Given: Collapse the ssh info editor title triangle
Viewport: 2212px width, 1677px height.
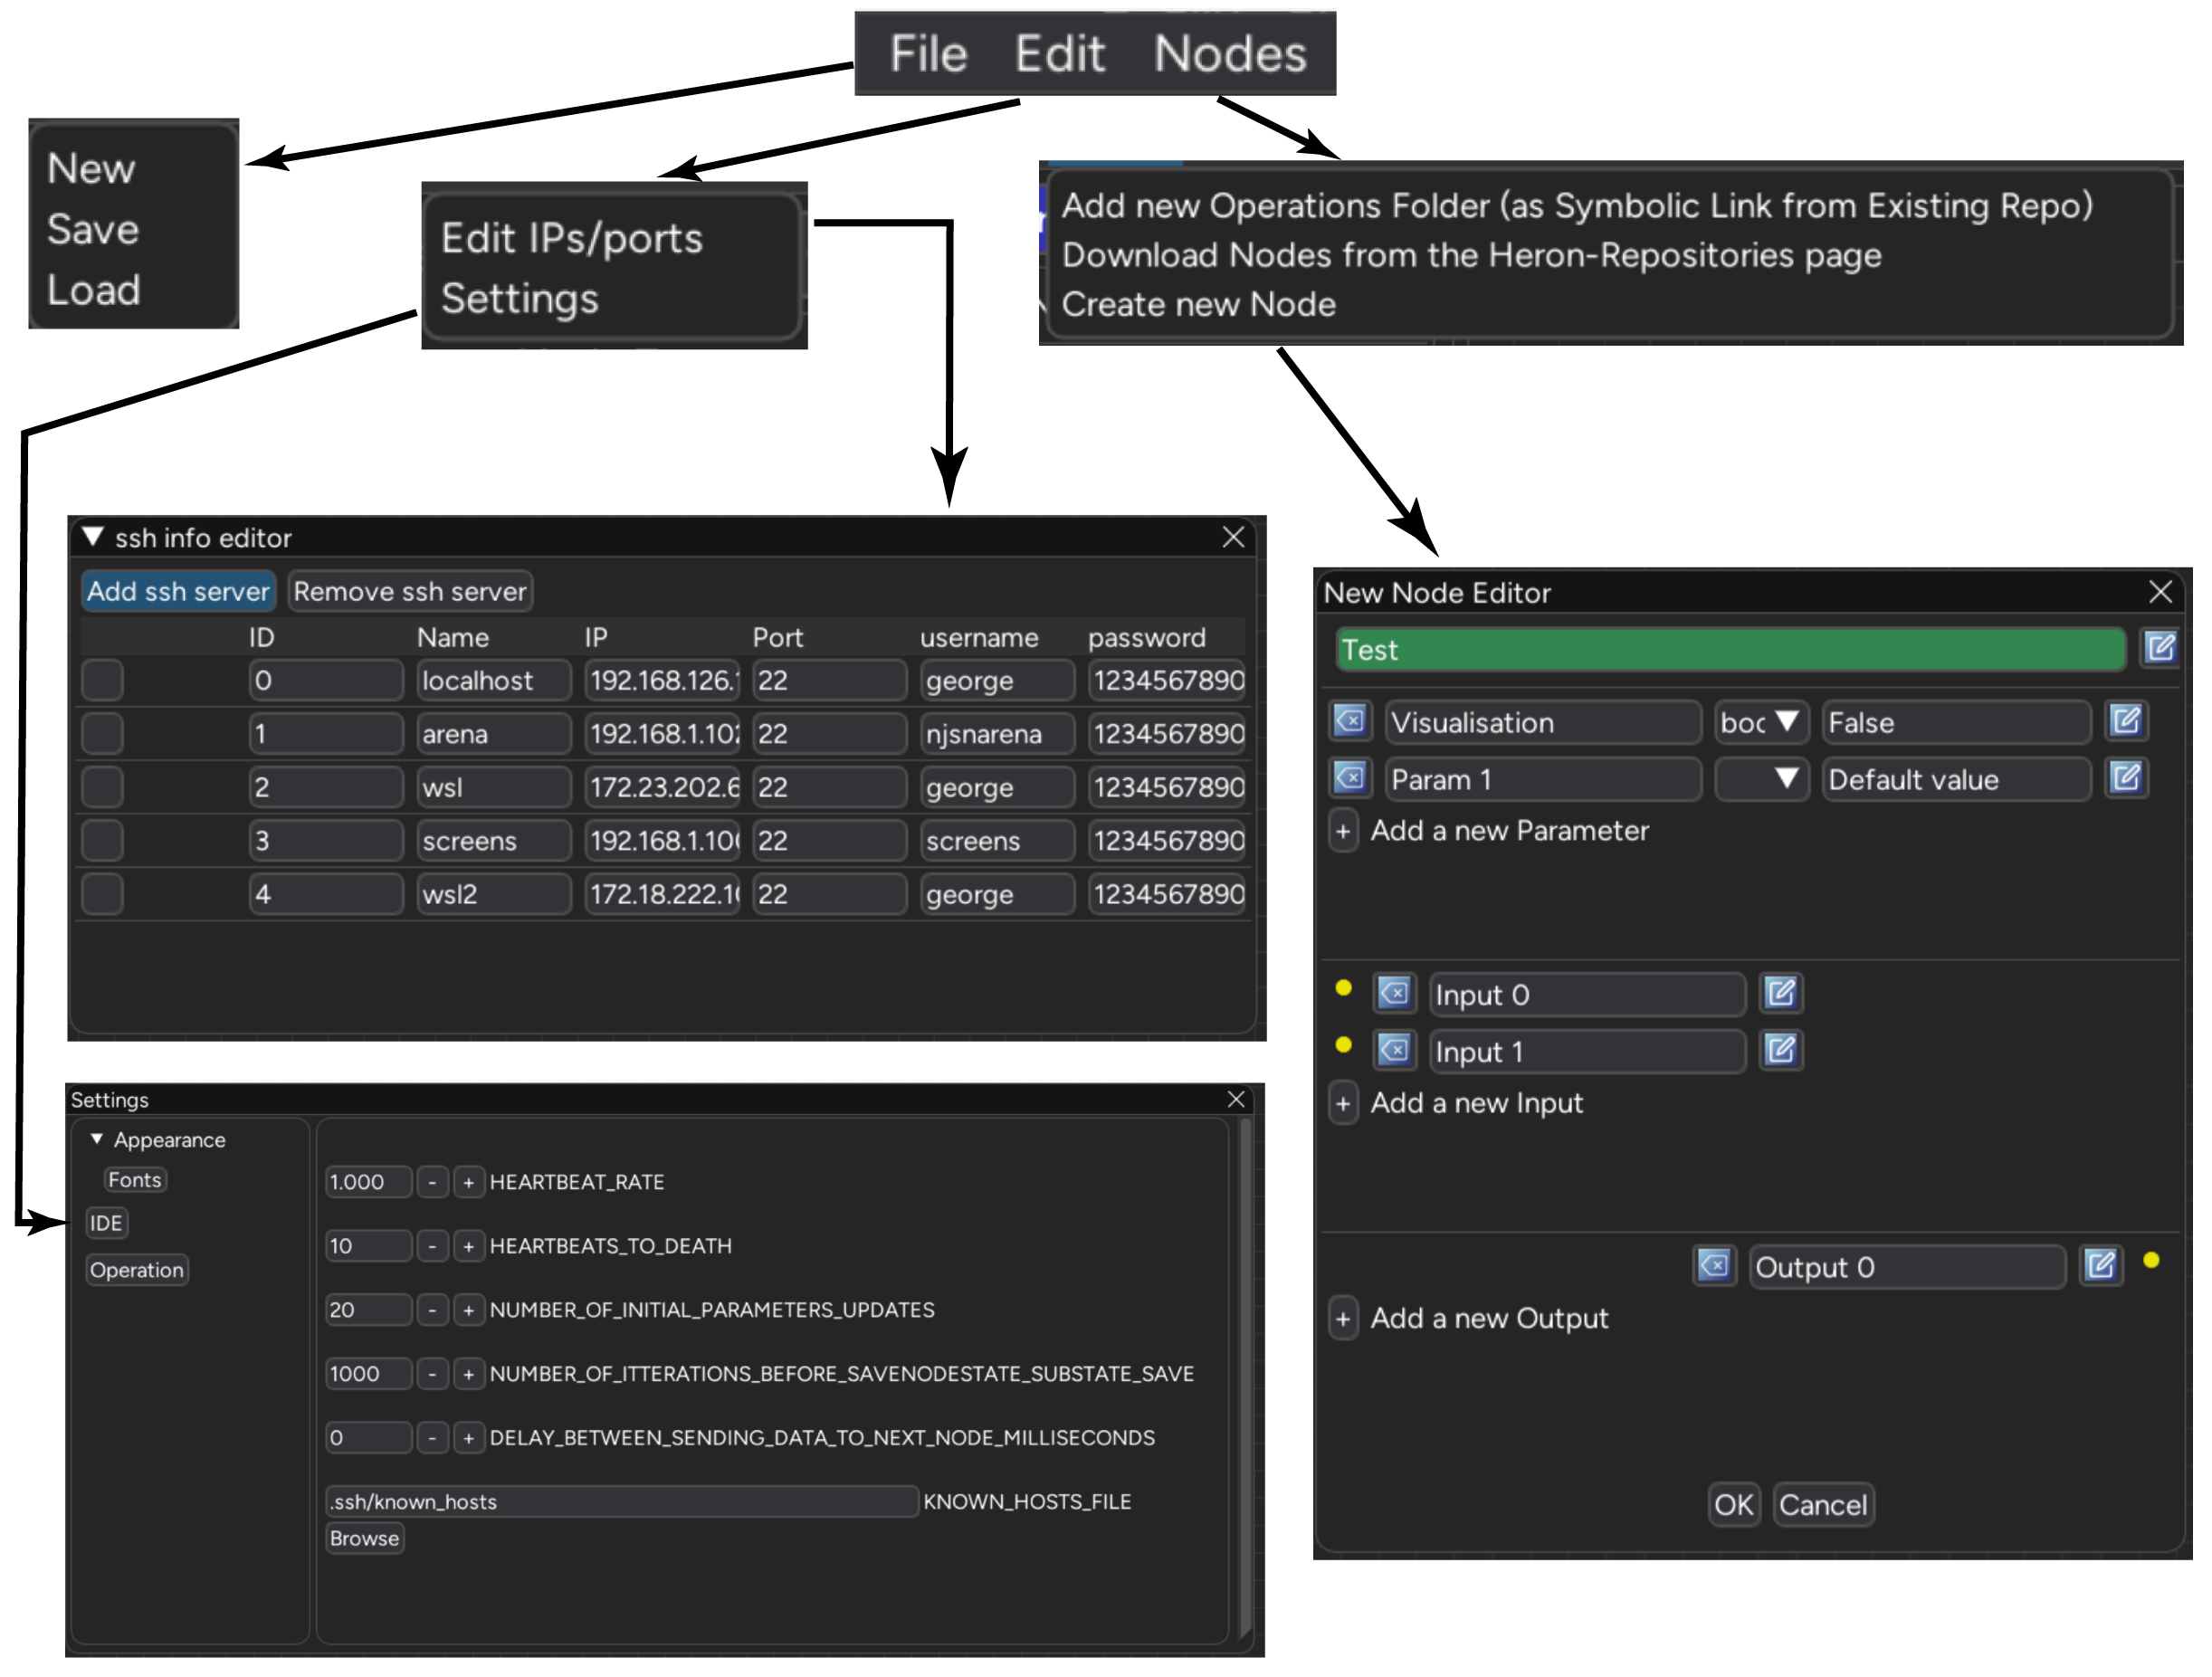Looking at the screenshot, I should (92, 537).
